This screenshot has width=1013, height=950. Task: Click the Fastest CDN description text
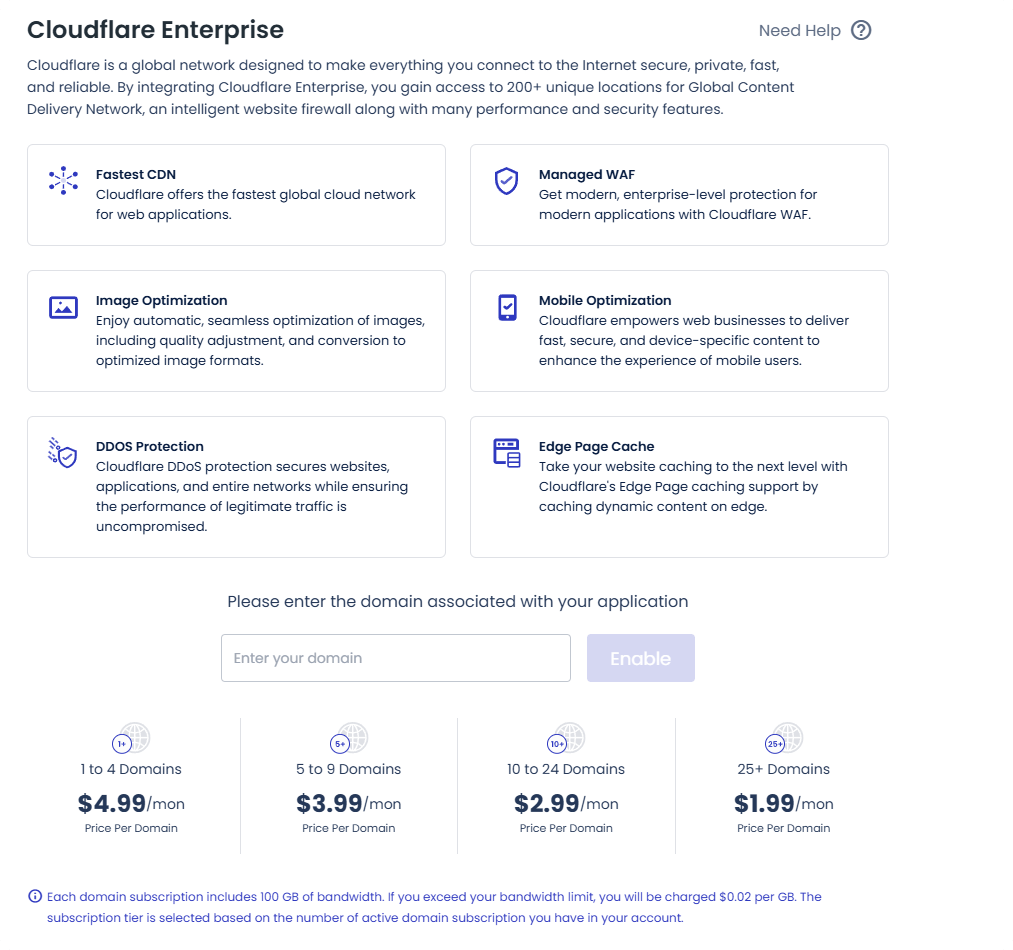pyautogui.click(x=256, y=204)
